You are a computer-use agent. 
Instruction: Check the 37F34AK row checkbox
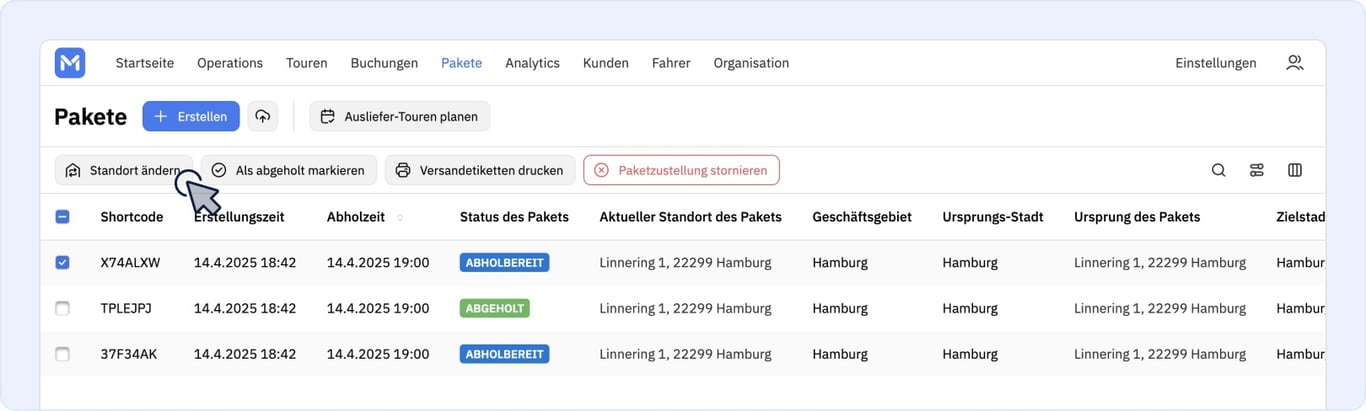62,354
